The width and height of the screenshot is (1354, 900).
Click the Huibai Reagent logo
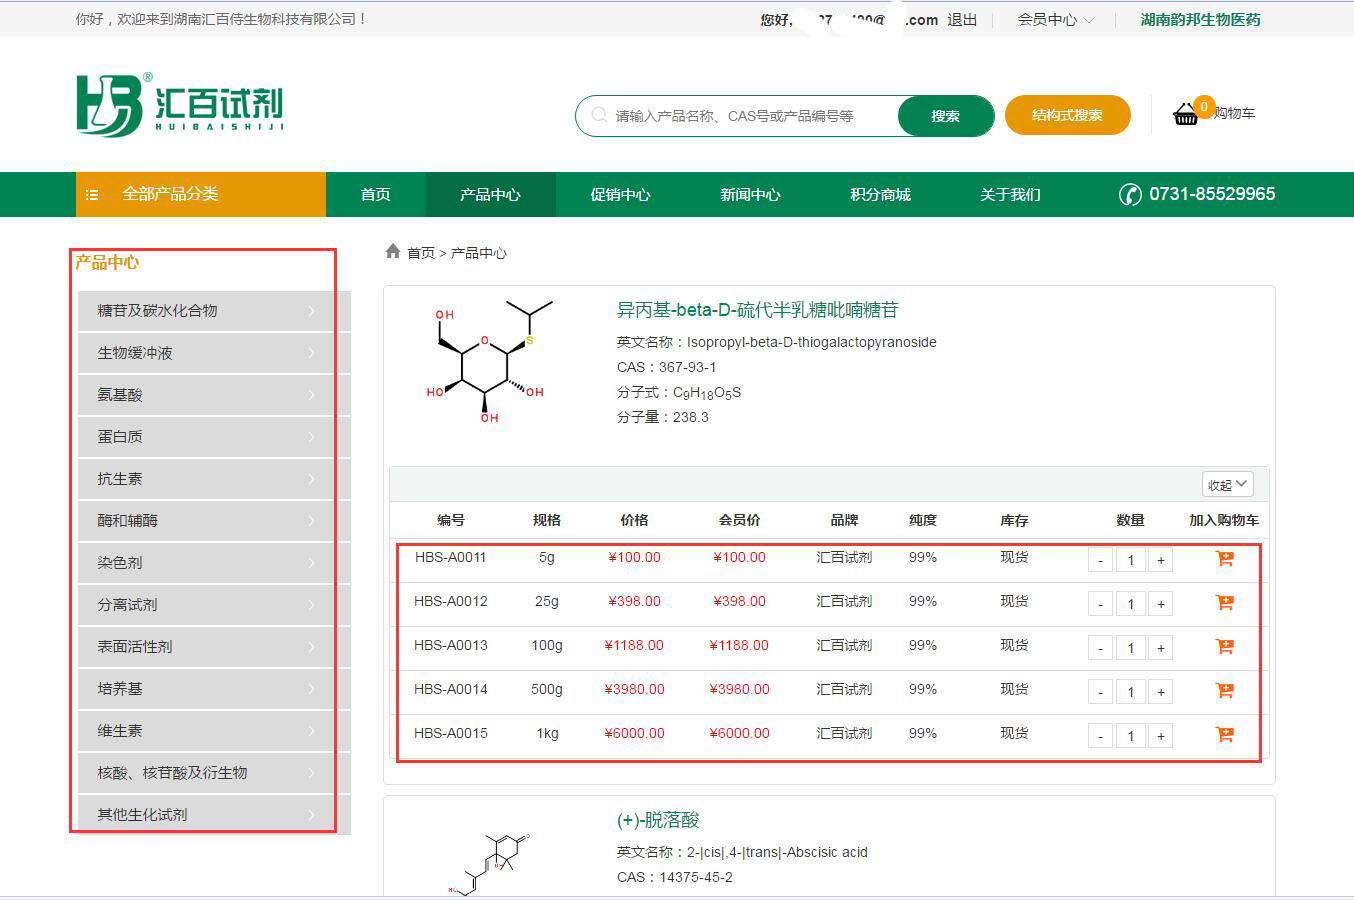pos(180,105)
